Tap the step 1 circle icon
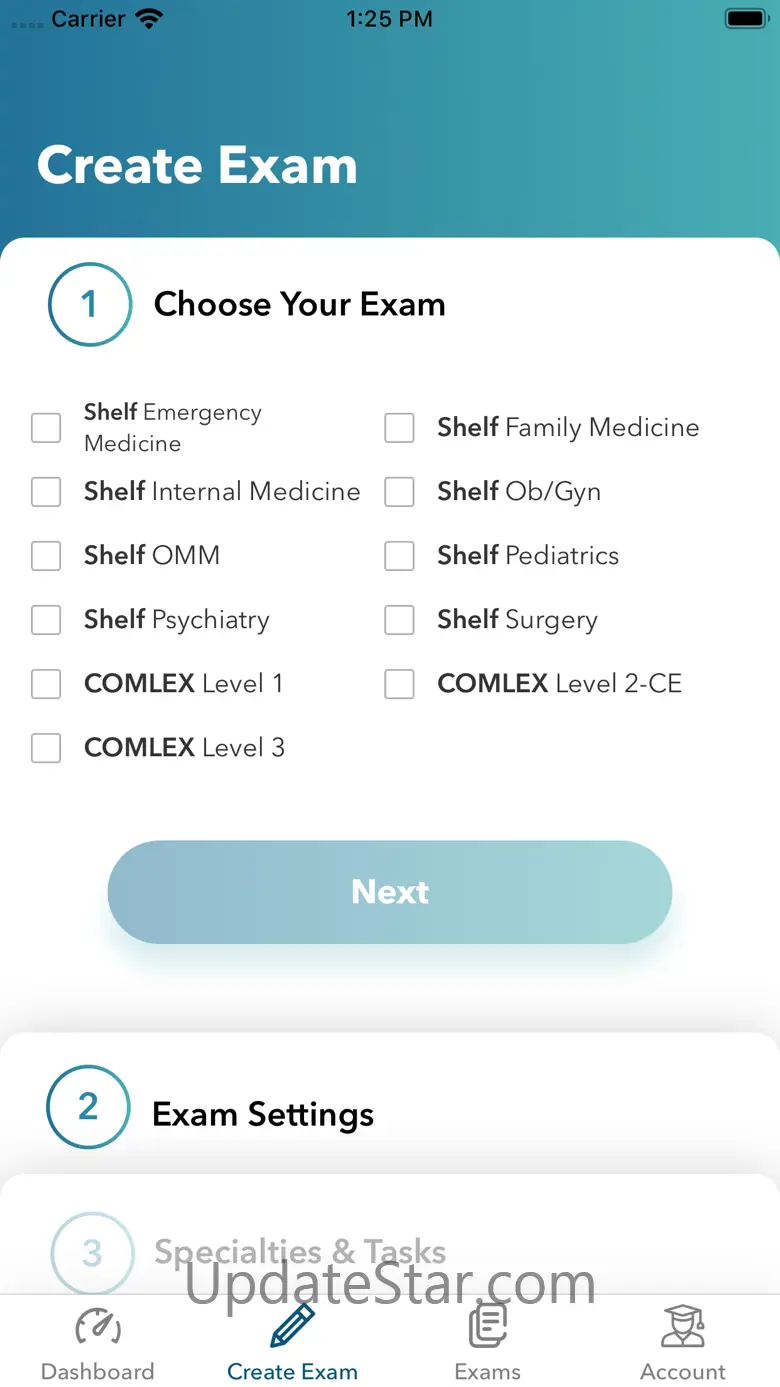Image resolution: width=780 pixels, height=1387 pixels. tap(90, 304)
